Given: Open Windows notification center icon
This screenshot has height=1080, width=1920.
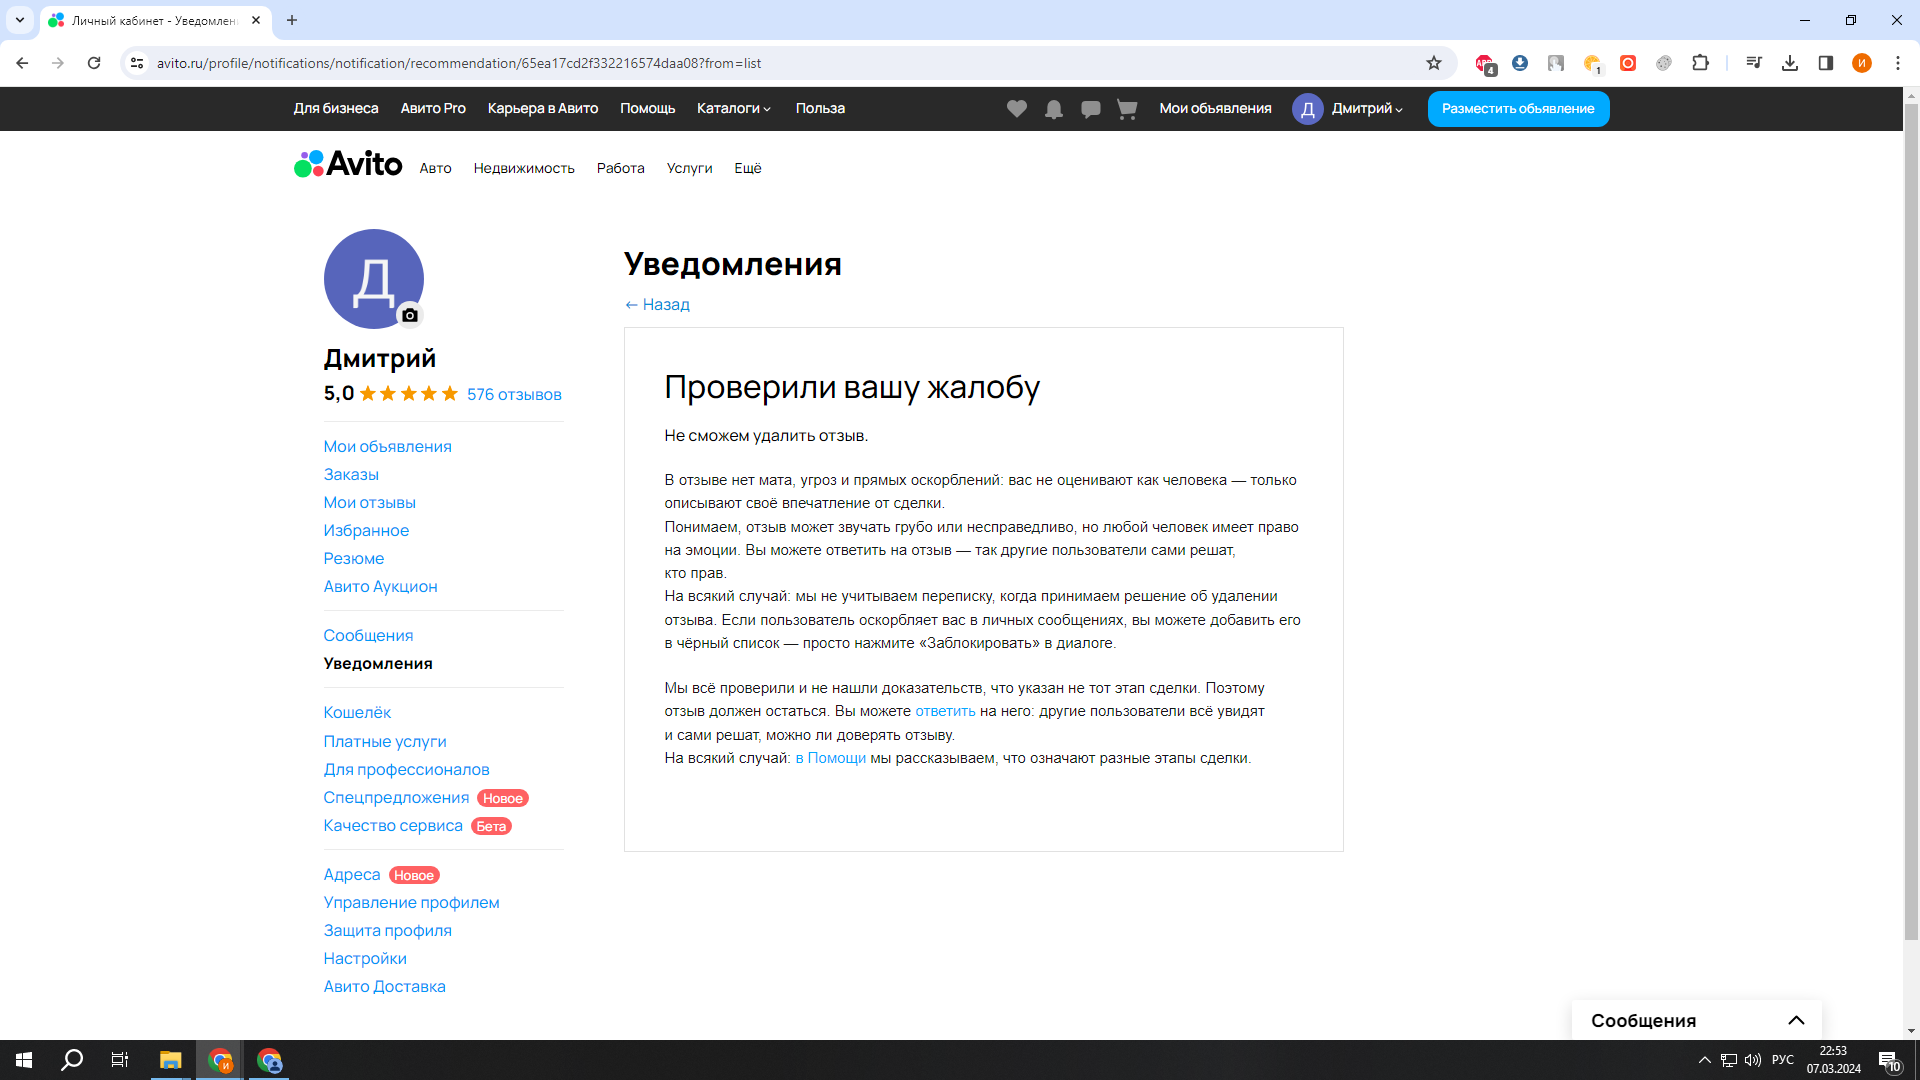Looking at the screenshot, I should [x=1888, y=1061].
